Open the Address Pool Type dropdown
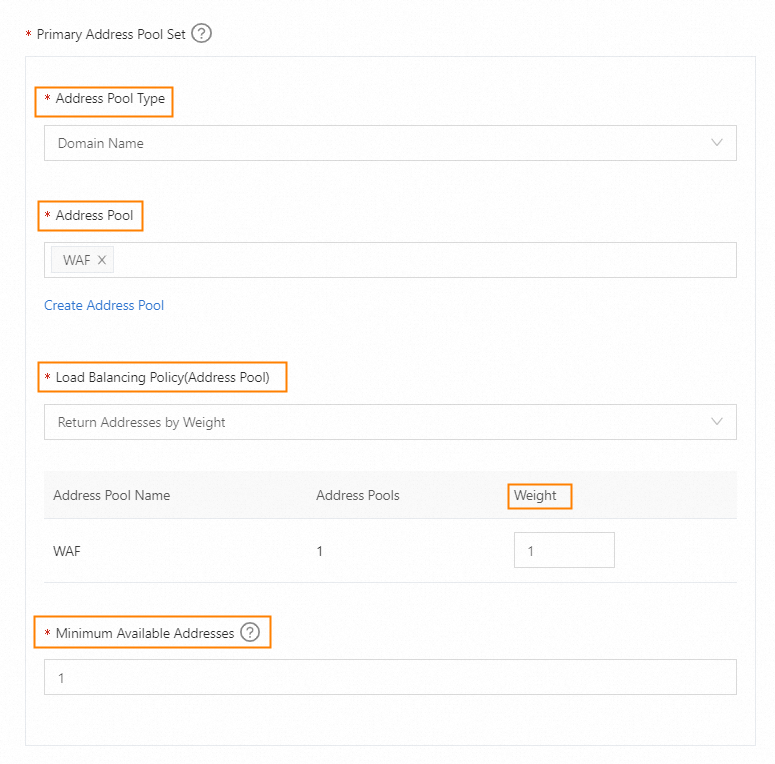This screenshot has width=775, height=764. coord(390,143)
